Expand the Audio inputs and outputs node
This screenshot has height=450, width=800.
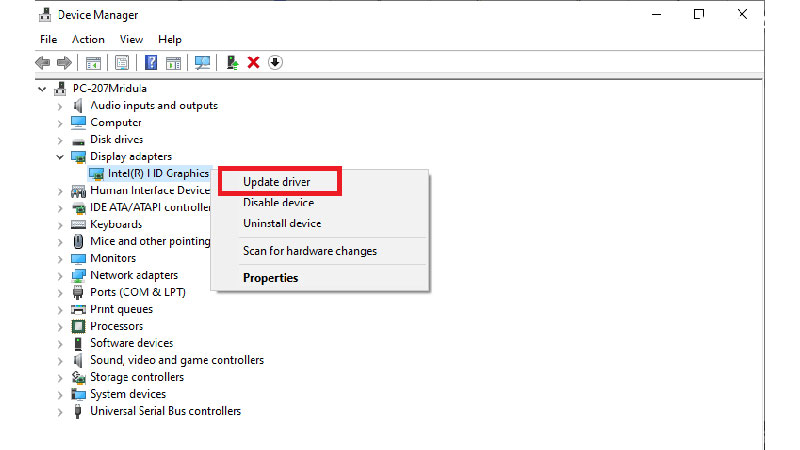pyautogui.click(x=60, y=106)
